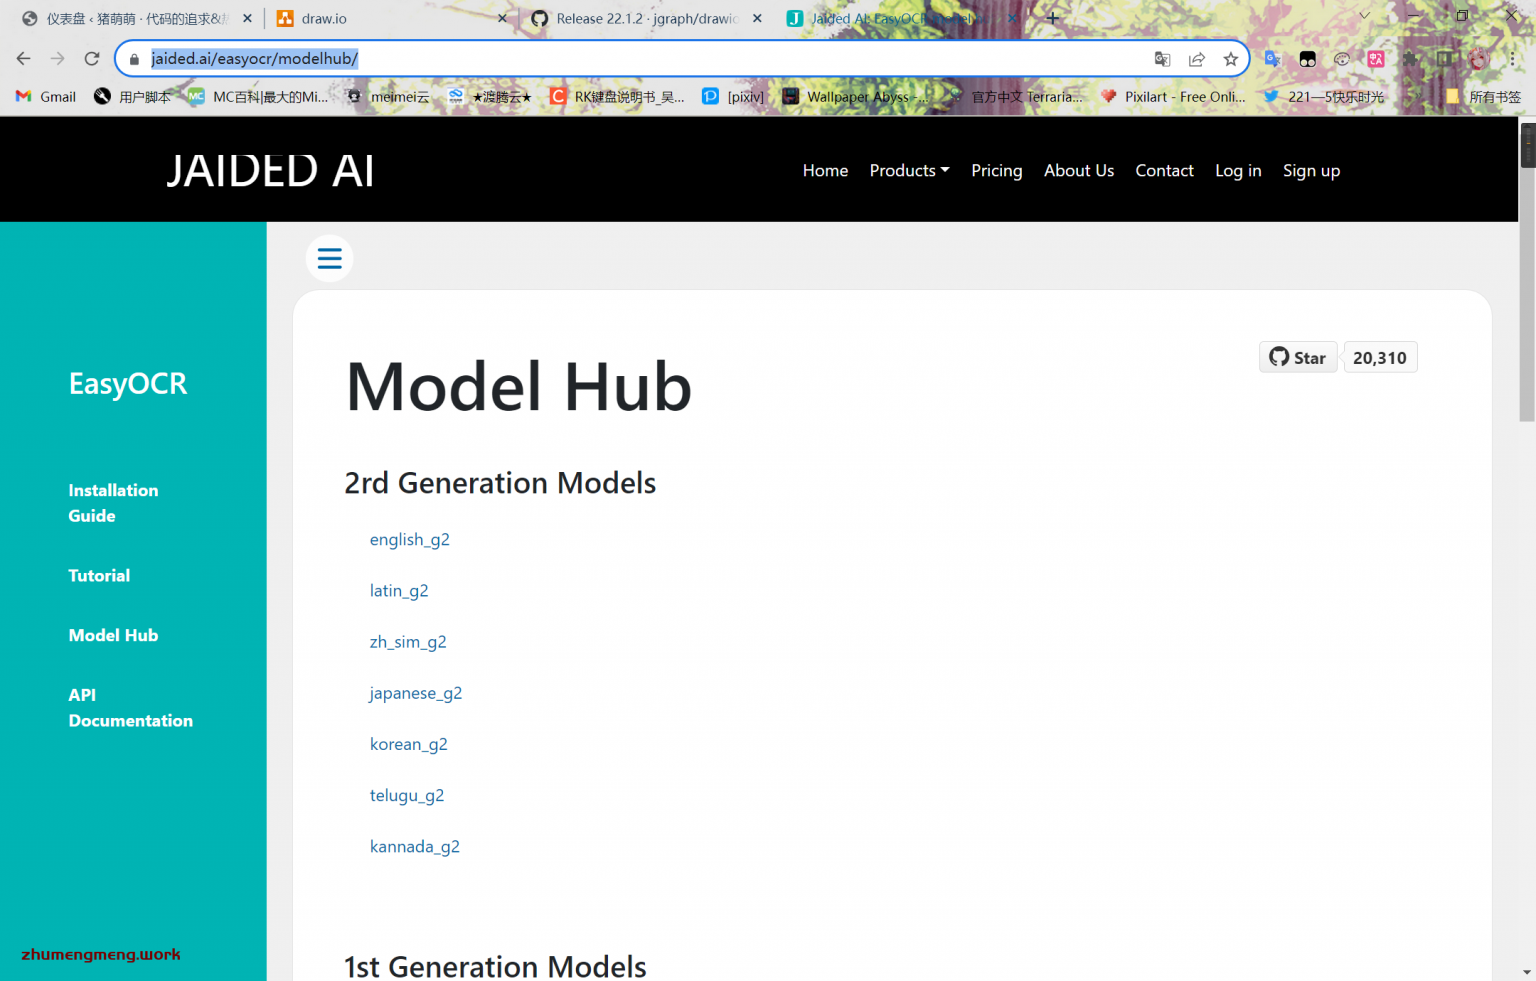Open the 用户脚本 bookmark
This screenshot has width=1536, height=981.
pyautogui.click(x=132, y=97)
